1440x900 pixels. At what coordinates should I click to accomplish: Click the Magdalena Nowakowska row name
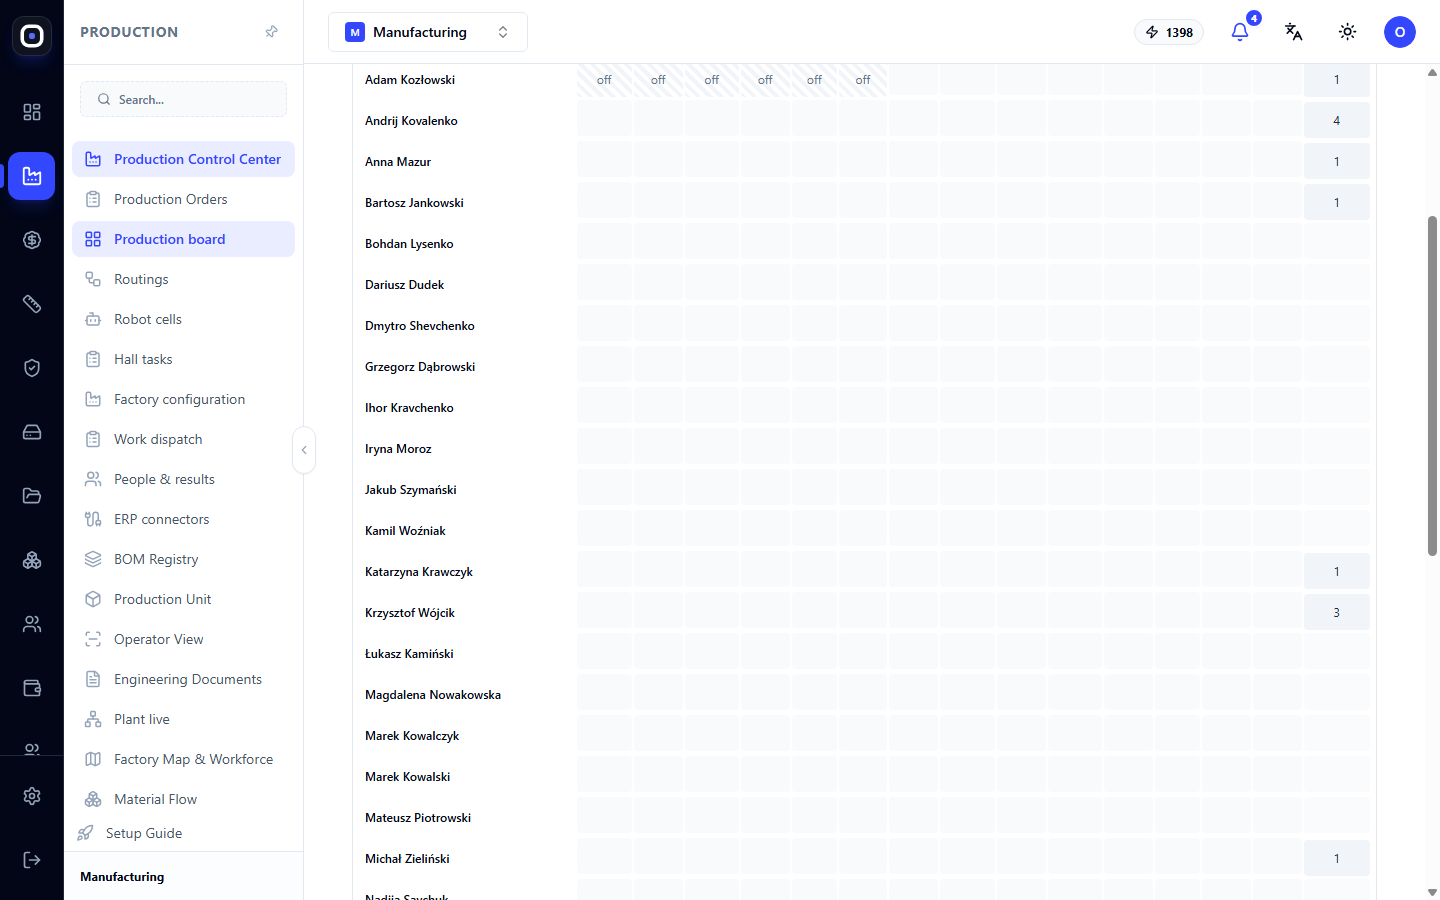tap(433, 695)
